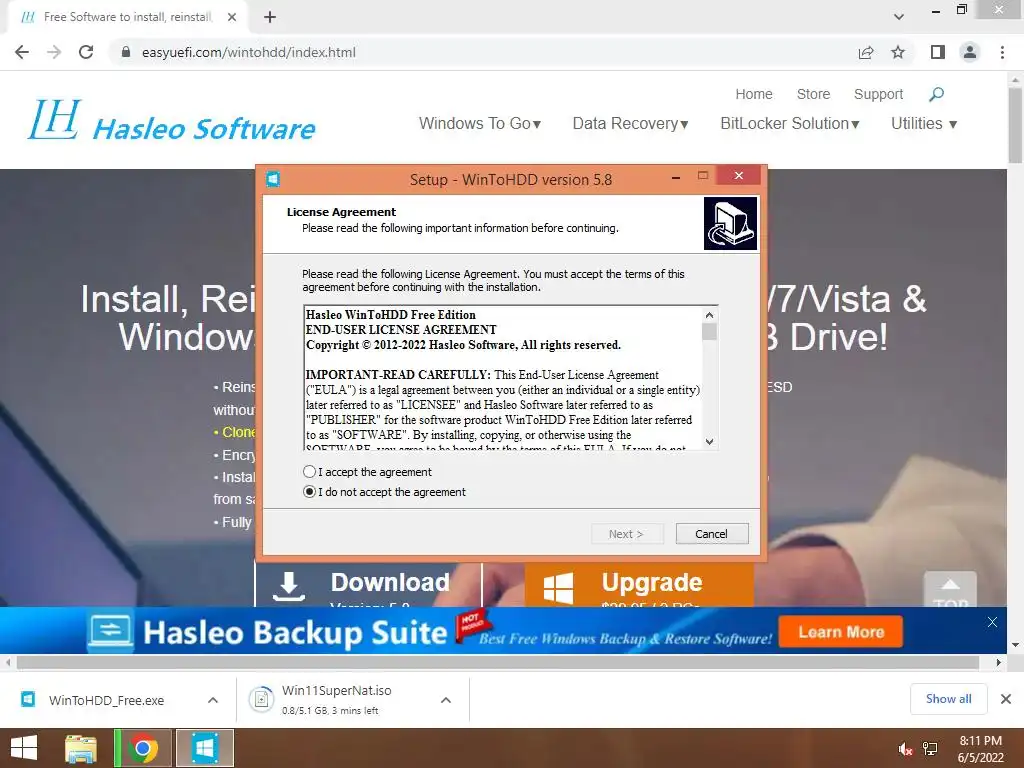Click the yellow Clone bullet link

click(x=236, y=432)
